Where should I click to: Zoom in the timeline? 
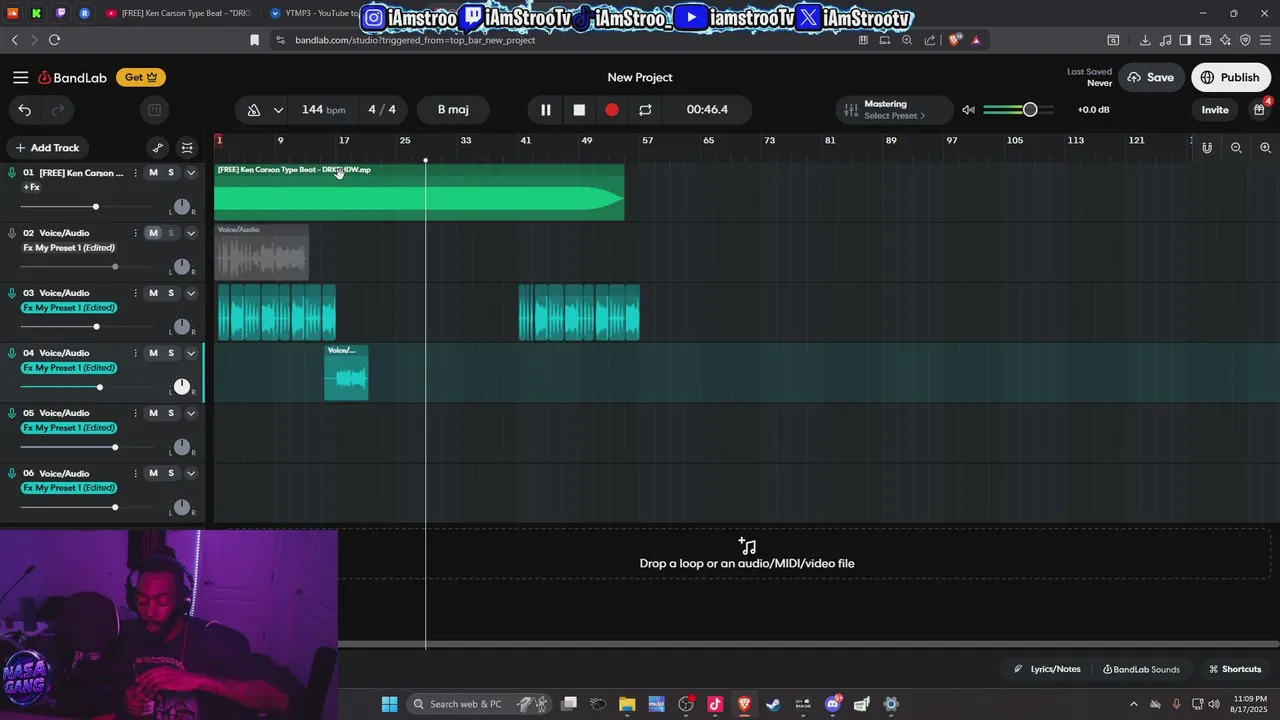[x=1265, y=148]
